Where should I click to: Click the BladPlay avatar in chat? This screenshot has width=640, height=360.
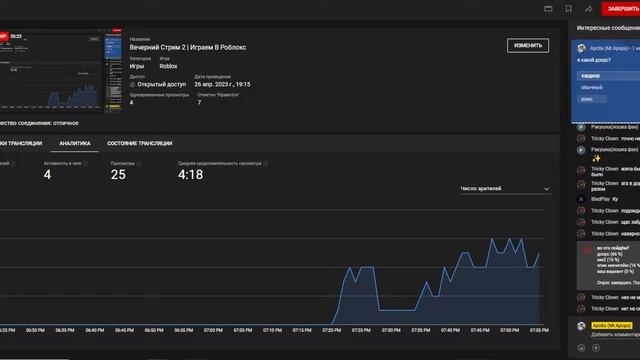[x=581, y=199]
